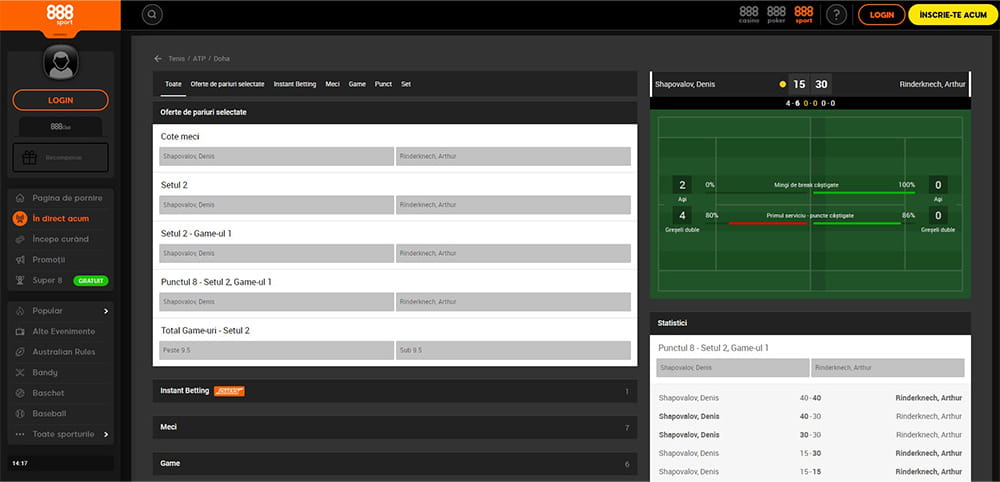Expand the Popular submenu arrow
Image resolution: width=1000 pixels, height=482 pixels.
106,311
